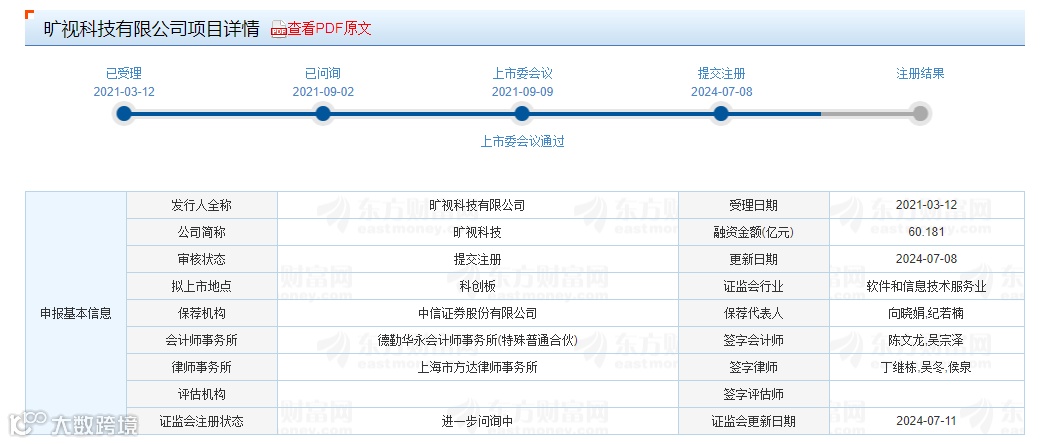Click the gray 注册结果 timeline dot
The image size is (1058, 444).
920,113
